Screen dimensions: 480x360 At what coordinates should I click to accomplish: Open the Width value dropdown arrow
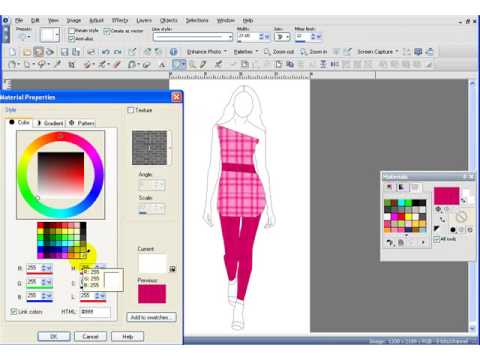point(267,36)
